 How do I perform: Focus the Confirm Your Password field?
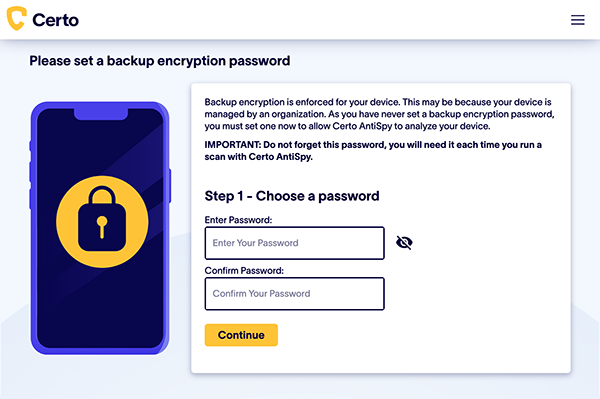tap(295, 293)
